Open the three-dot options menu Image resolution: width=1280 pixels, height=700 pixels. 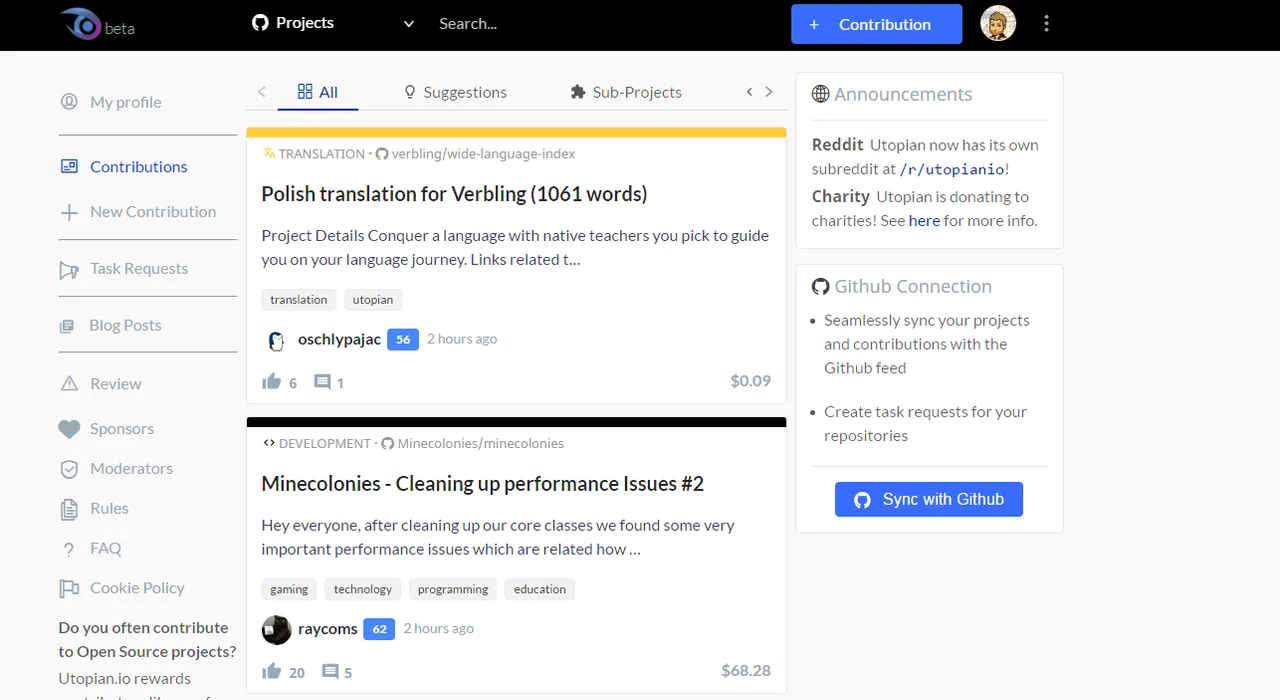coord(1046,23)
